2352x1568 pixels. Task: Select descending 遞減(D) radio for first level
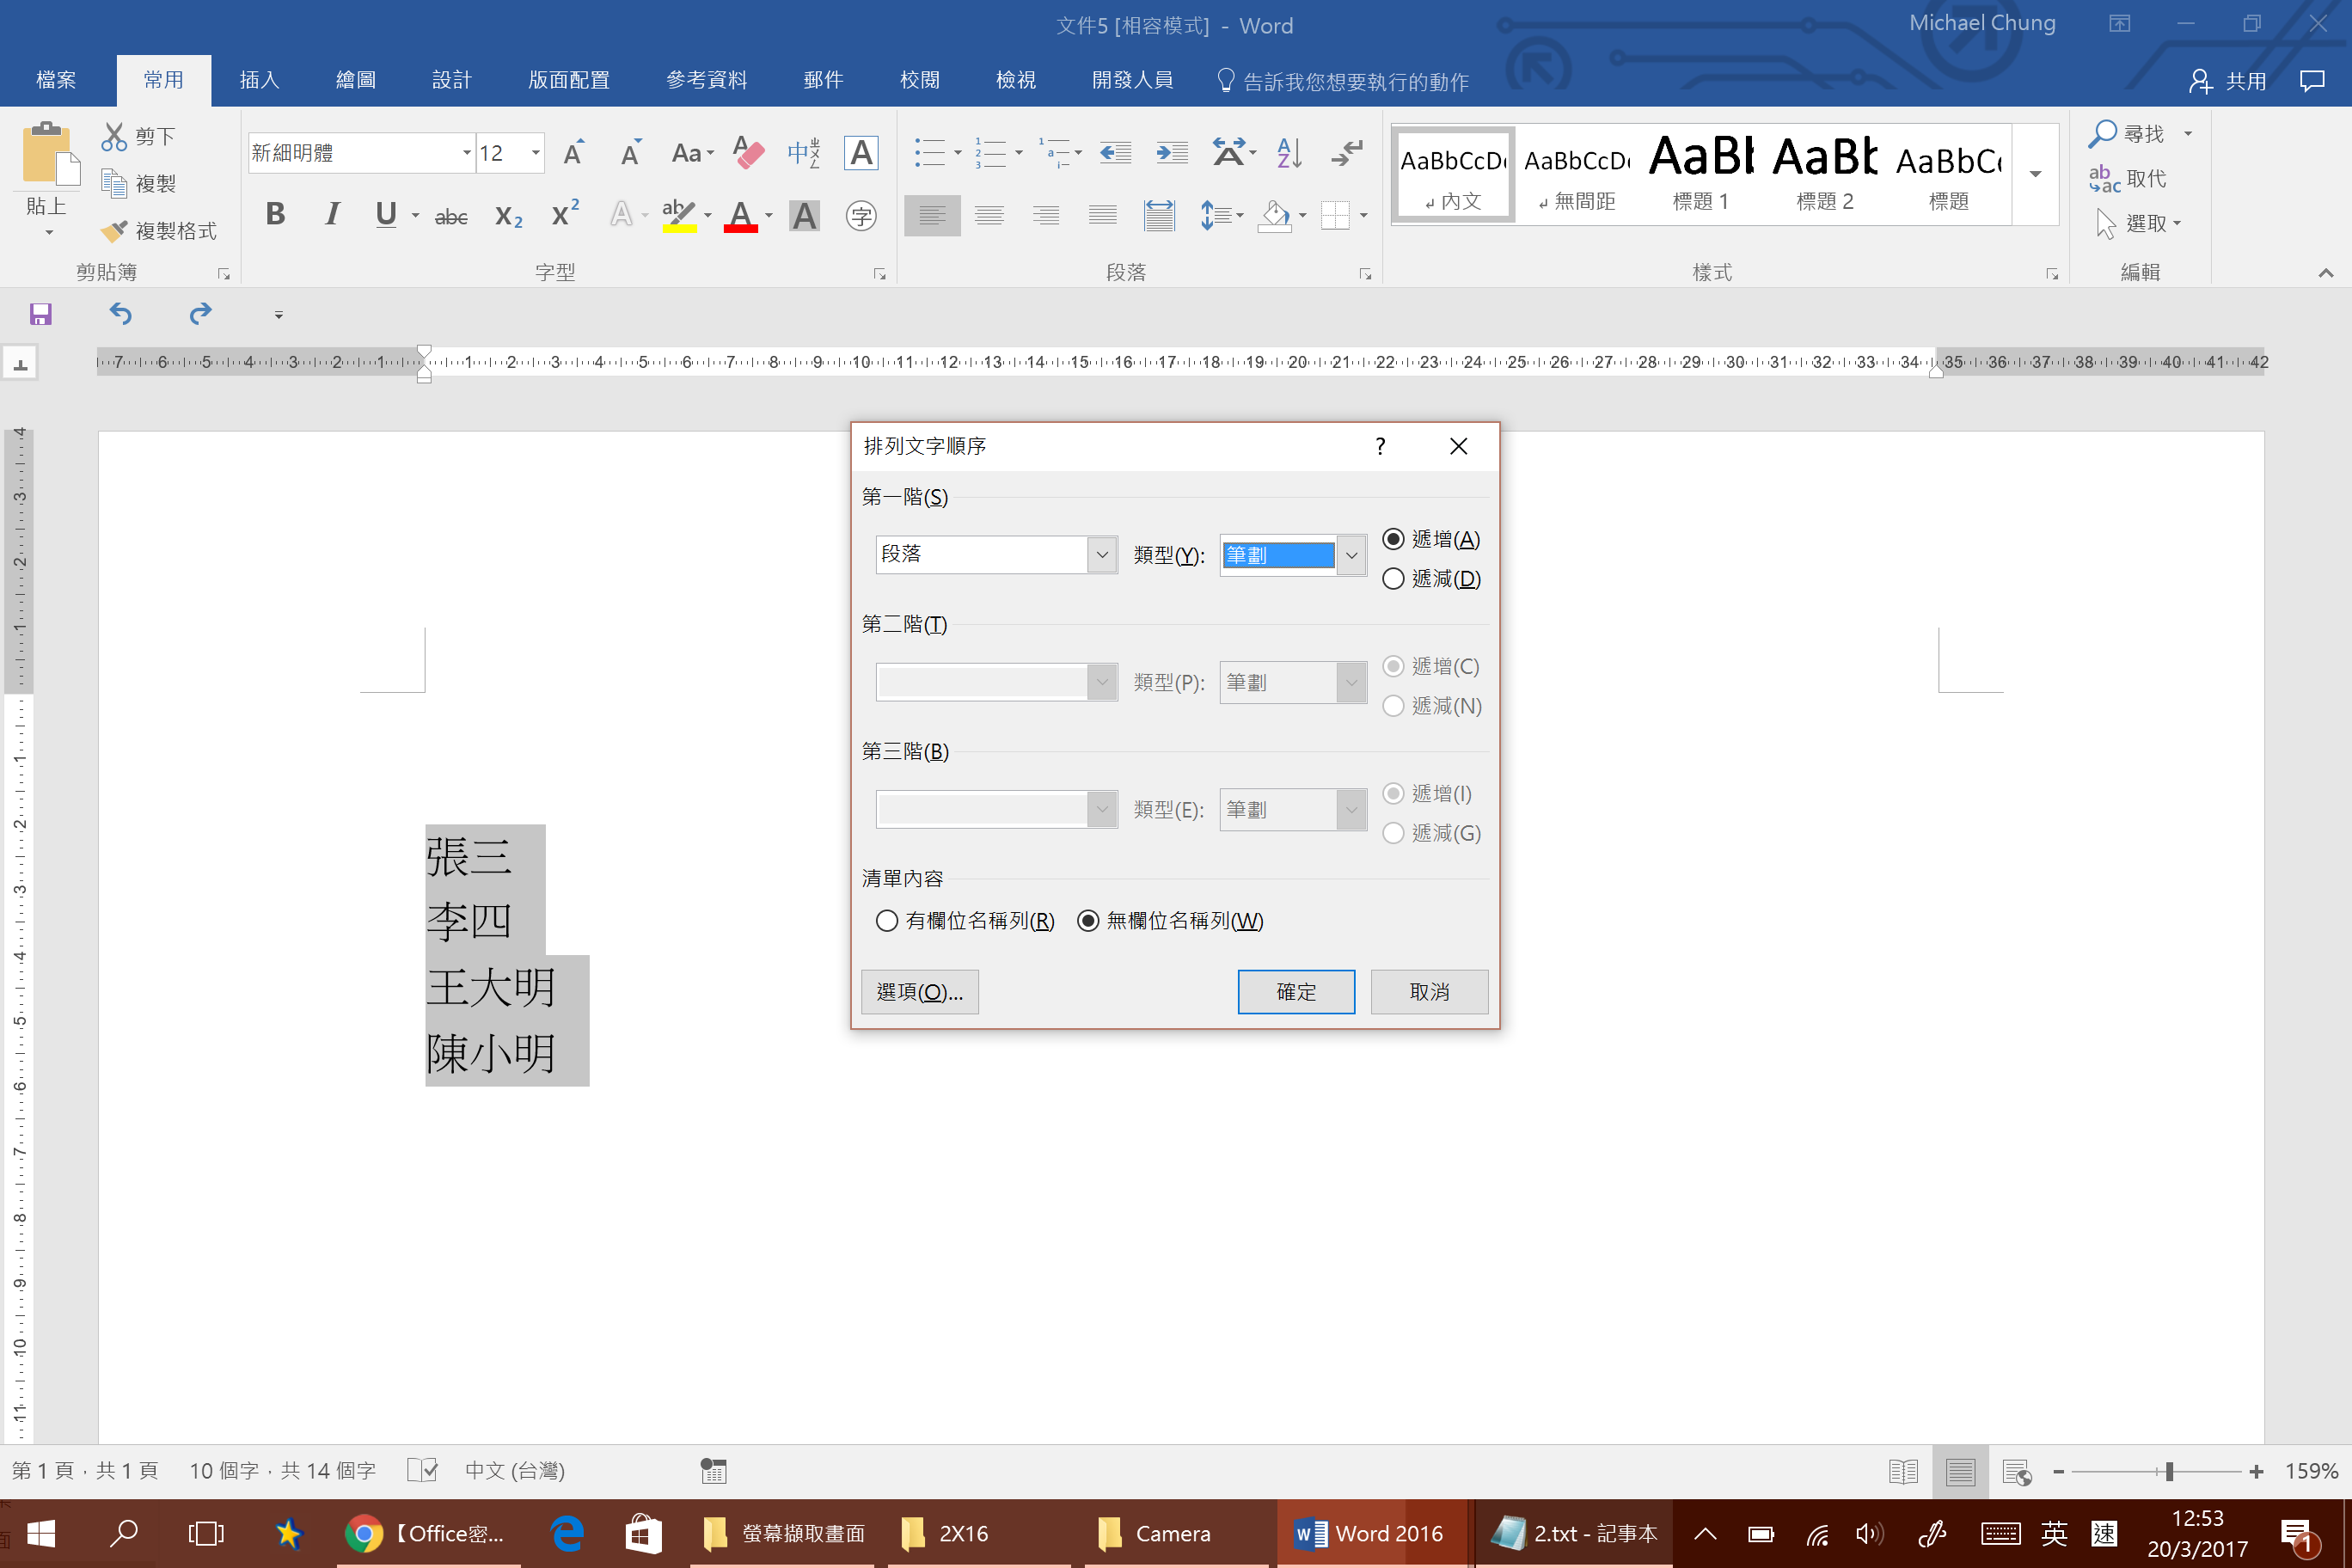coord(1392,579)
